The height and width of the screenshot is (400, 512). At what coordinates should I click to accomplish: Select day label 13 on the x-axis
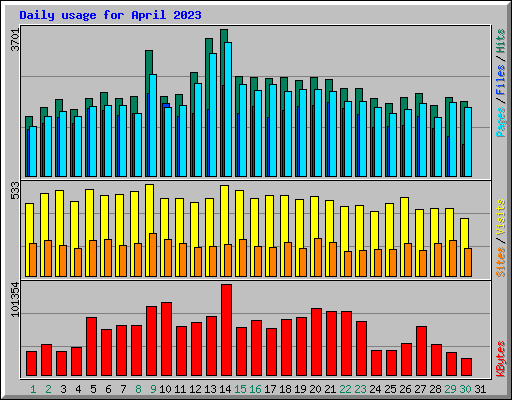coord(210,389)
